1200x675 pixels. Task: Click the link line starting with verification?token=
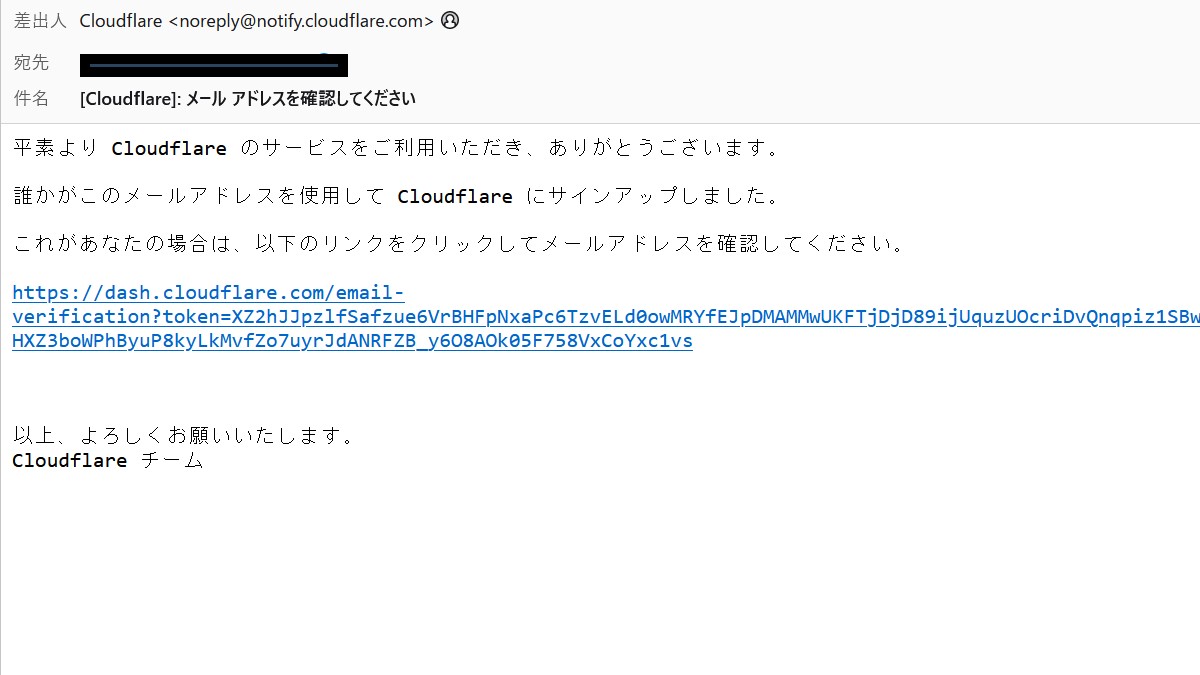[606, 317]
